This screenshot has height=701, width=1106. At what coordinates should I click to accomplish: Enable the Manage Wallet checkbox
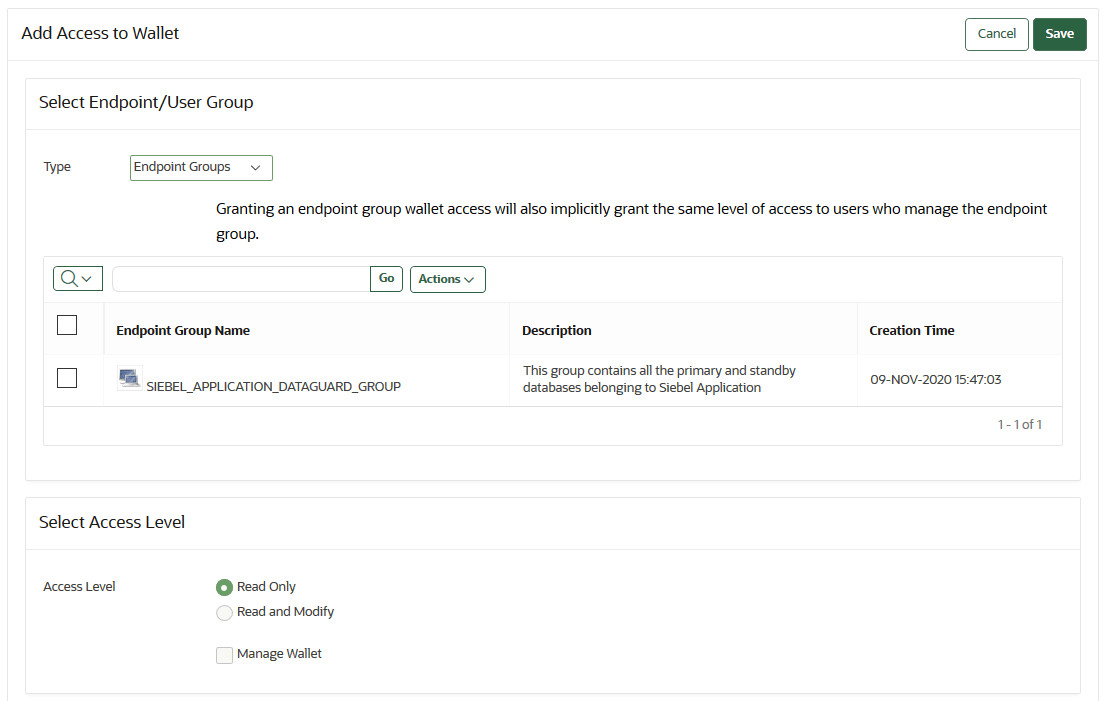click(224, 653)
